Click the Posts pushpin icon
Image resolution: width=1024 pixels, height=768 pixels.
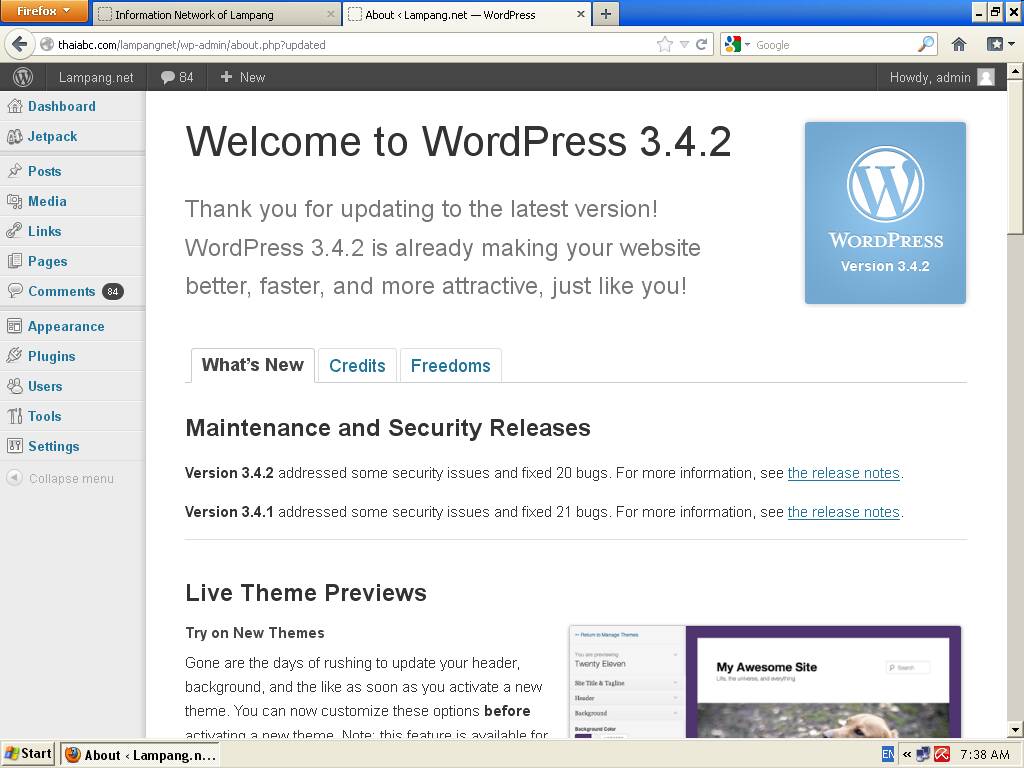(x=14, y=171)
